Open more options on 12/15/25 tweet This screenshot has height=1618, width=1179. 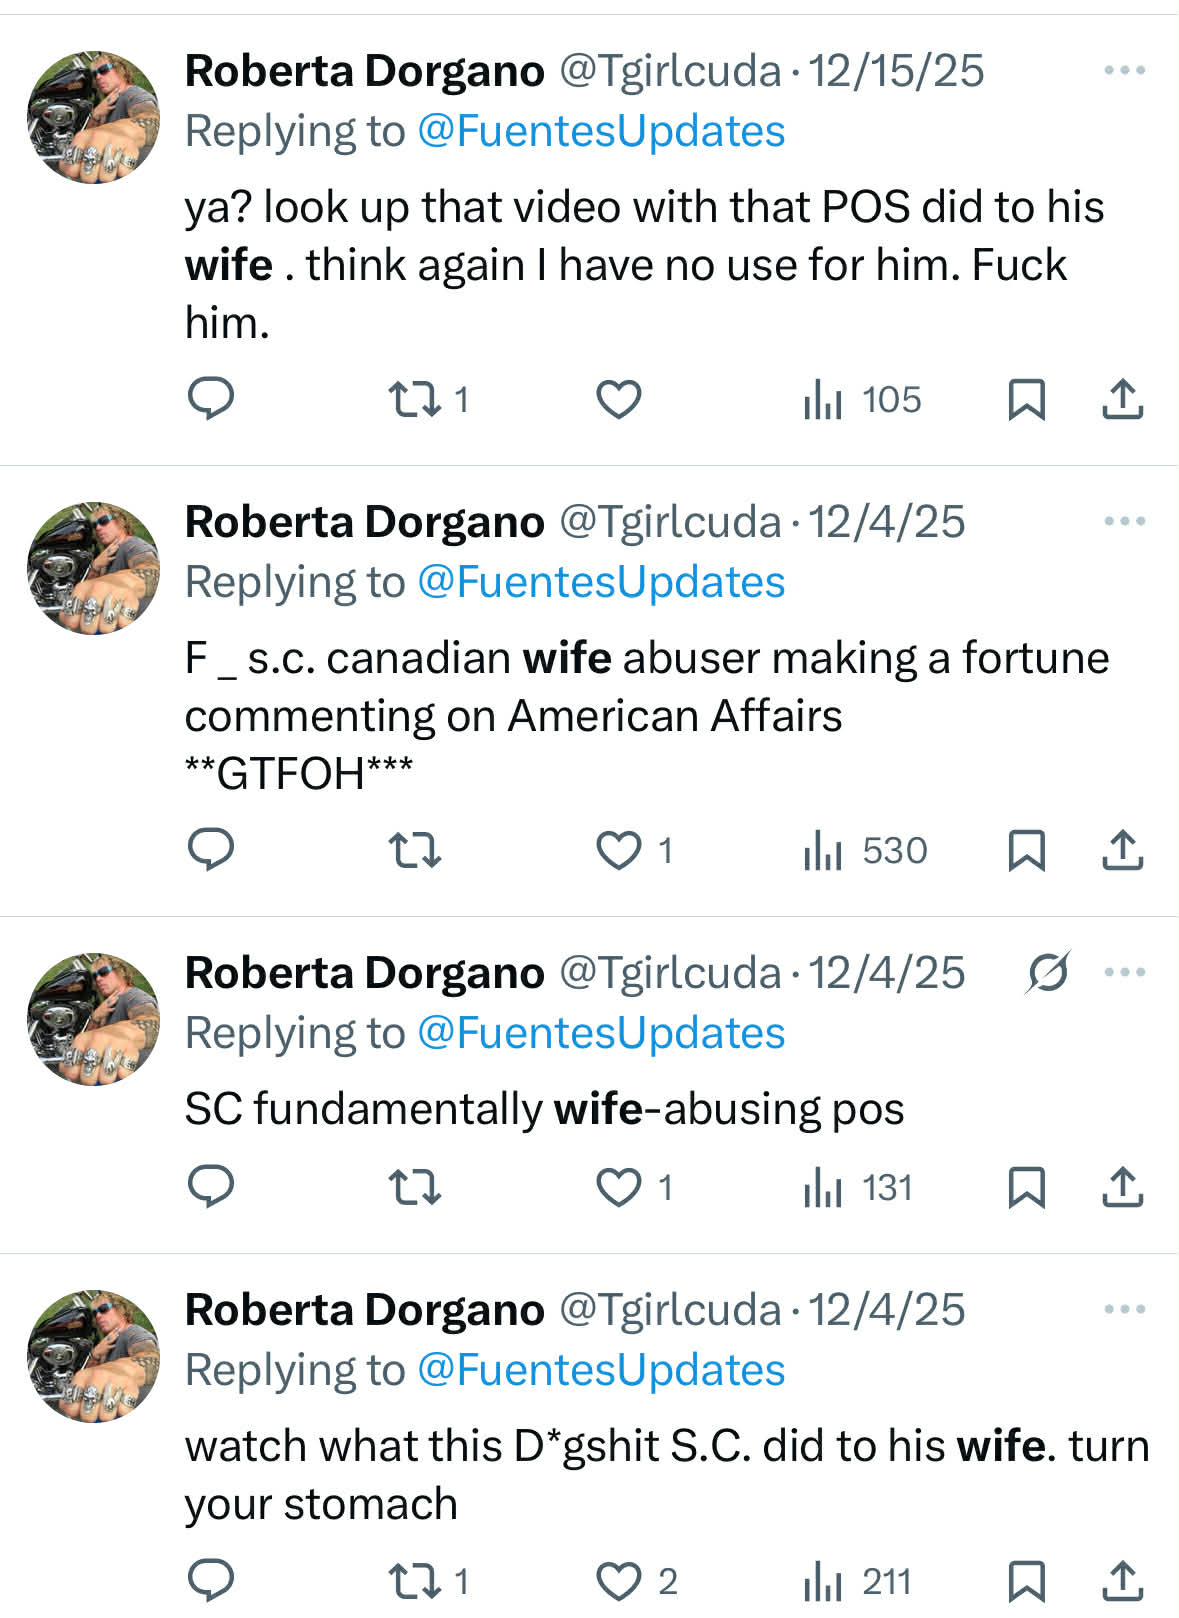pos(1124,70)
